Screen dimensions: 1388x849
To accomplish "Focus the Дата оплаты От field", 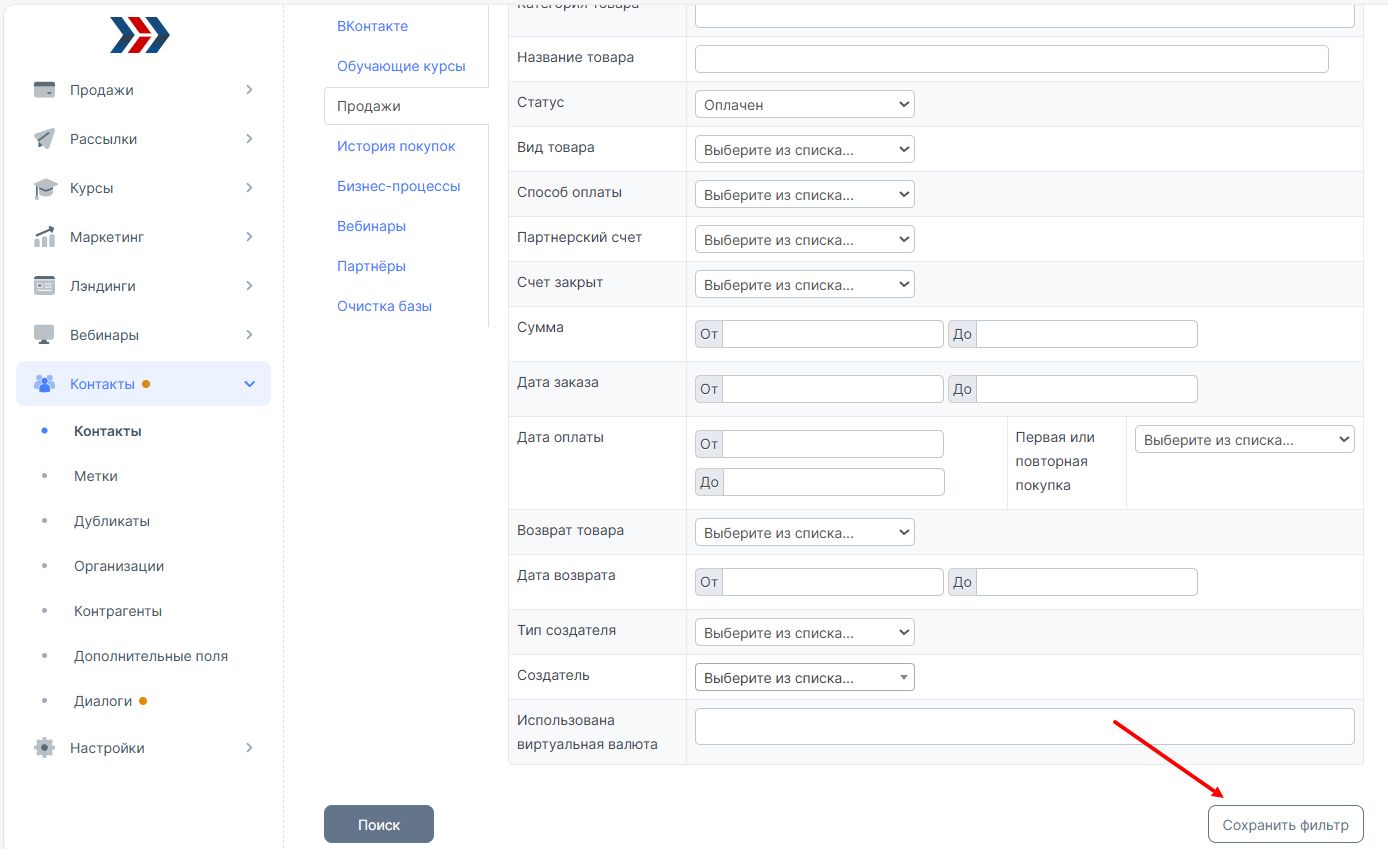I will [x=833, y=444].
